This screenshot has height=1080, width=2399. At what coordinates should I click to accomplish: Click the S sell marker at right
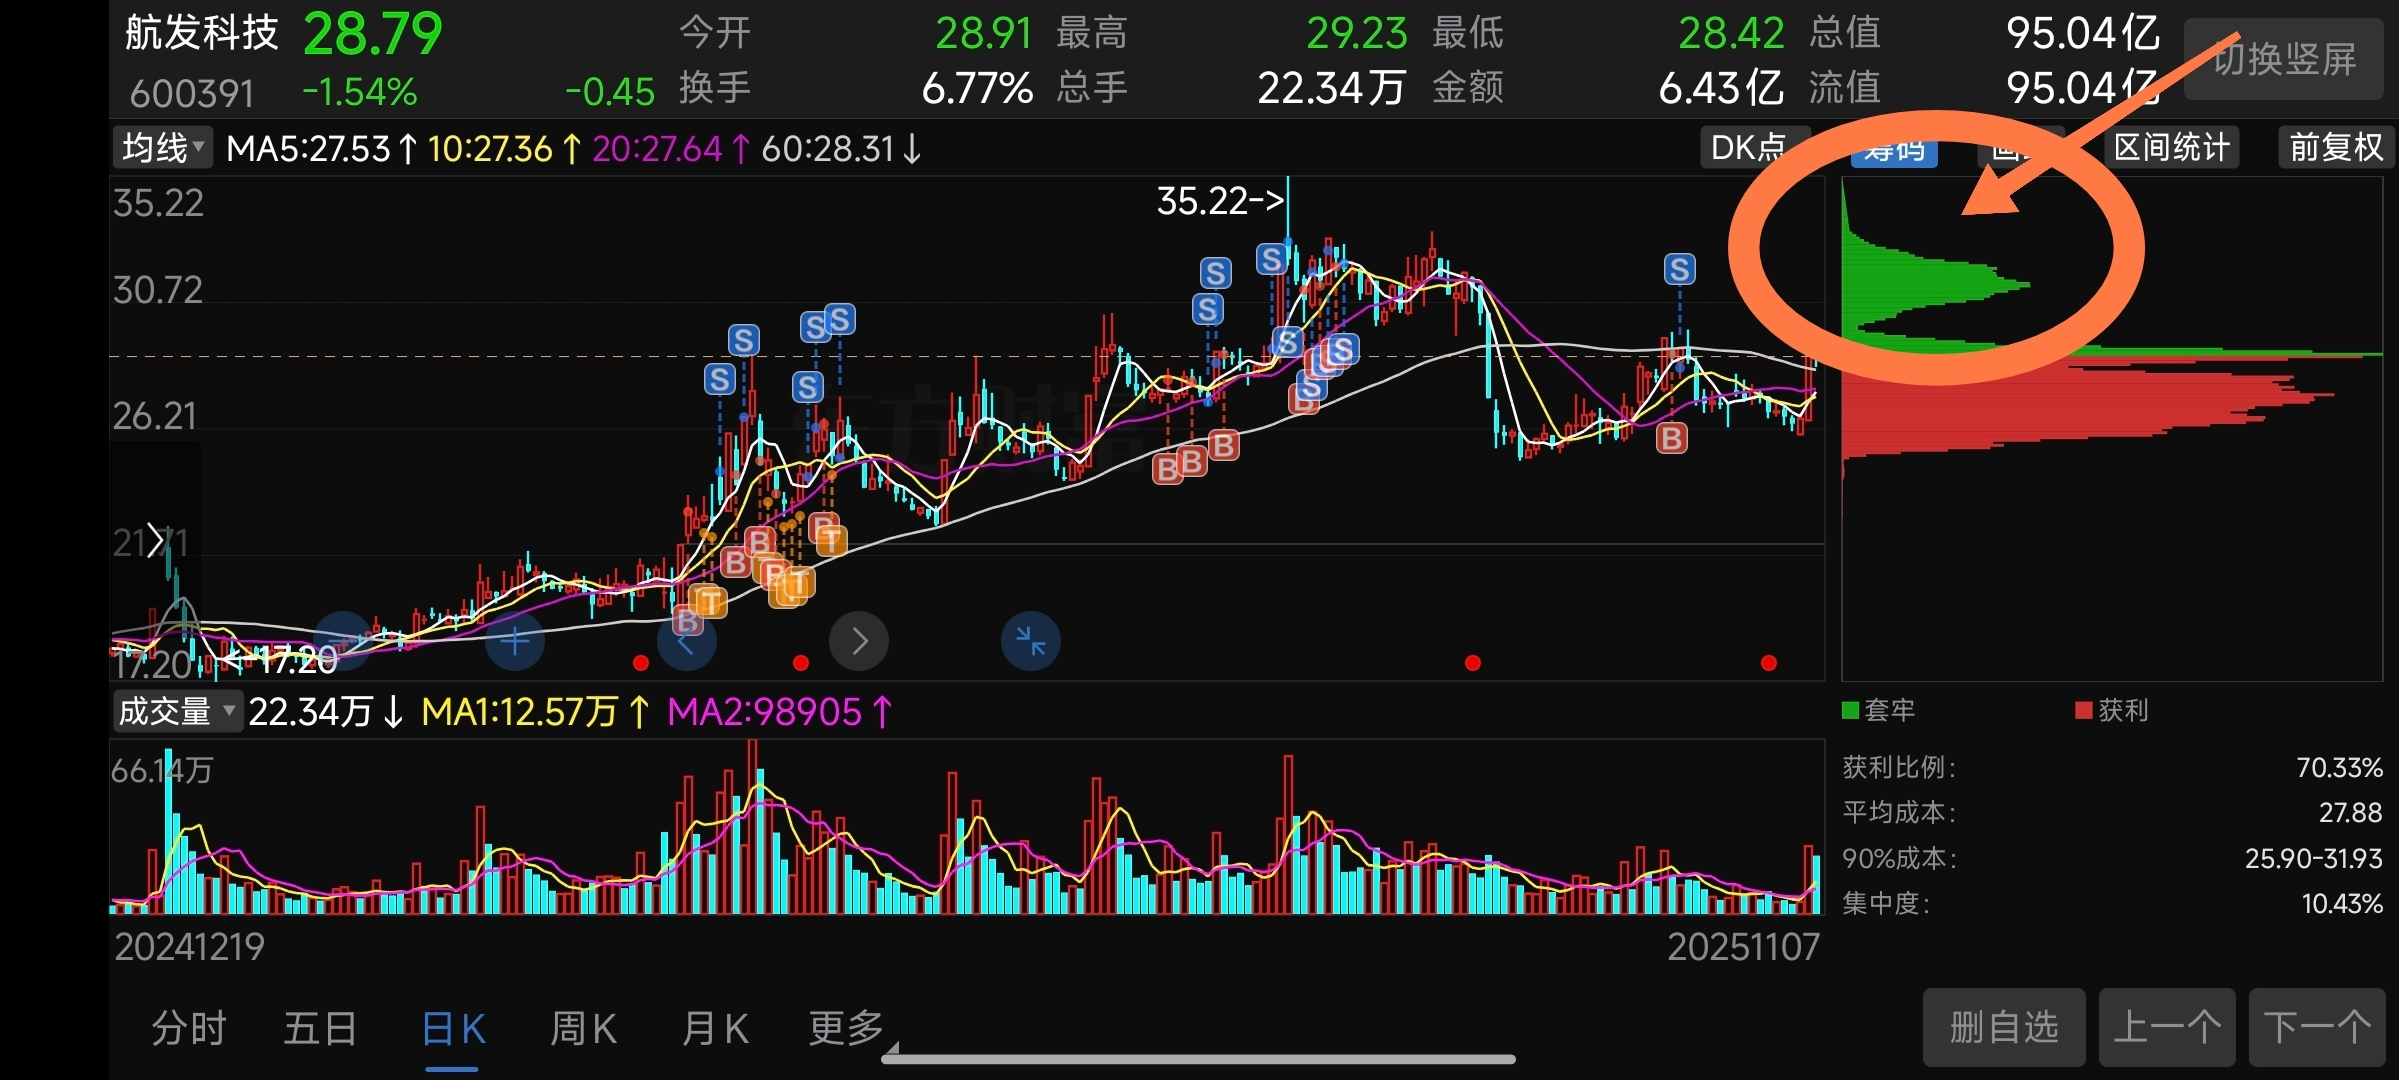1679,269
